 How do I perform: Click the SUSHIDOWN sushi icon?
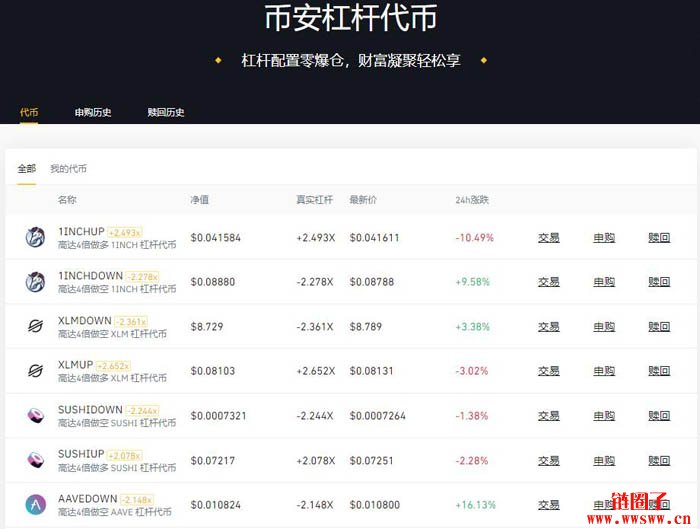click(x=35, y=415)
